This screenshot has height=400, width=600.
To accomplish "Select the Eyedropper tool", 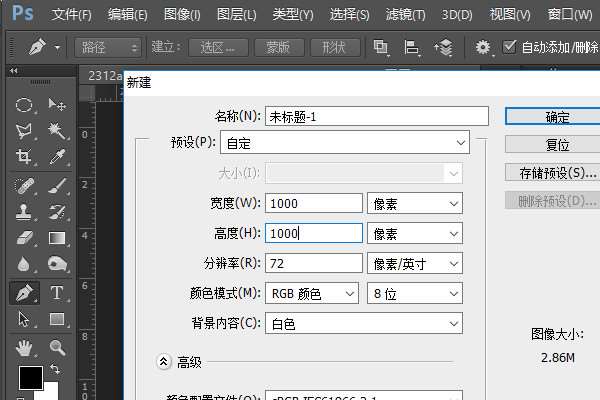I will pos(57,157).
